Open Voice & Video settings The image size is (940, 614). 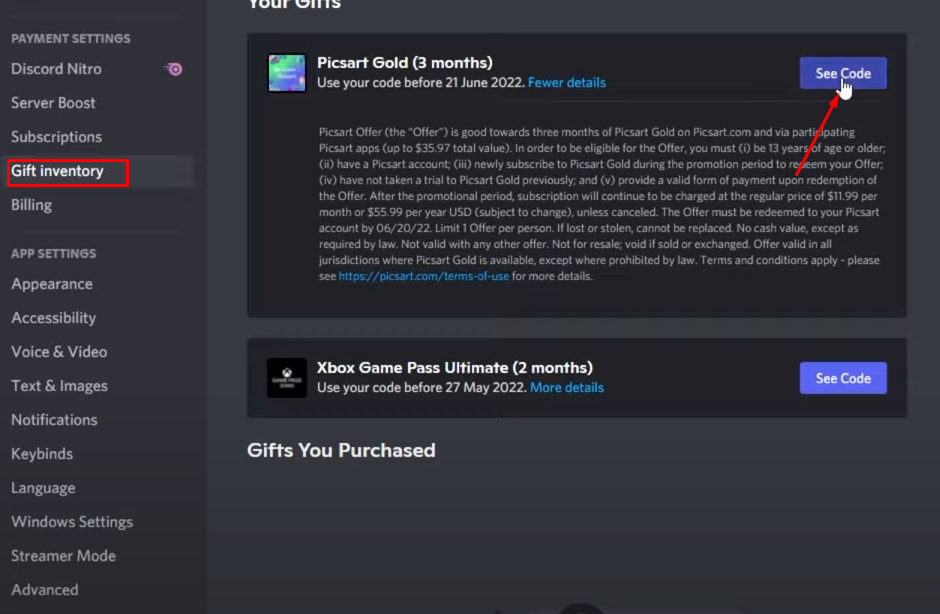pyautogui.click(x=59, y=352)
